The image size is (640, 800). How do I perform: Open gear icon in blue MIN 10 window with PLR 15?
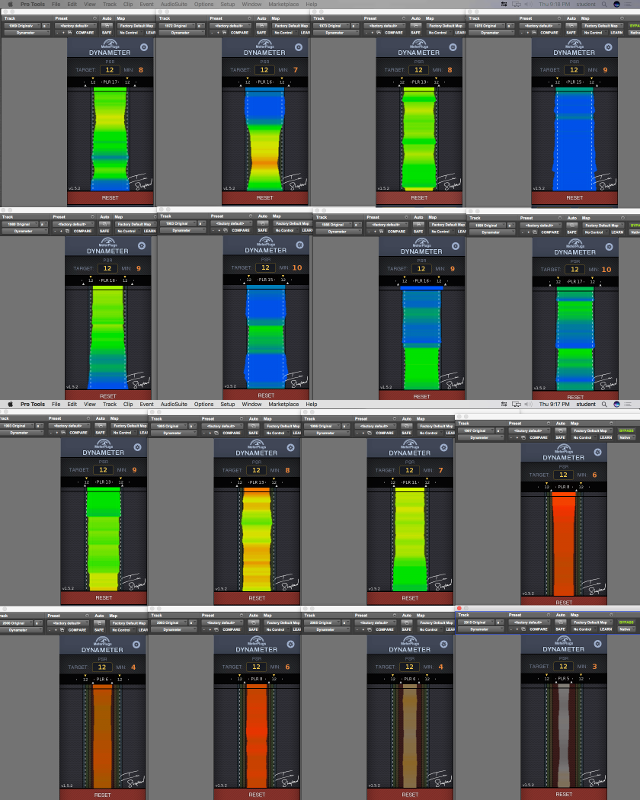(x=300, y=245)
